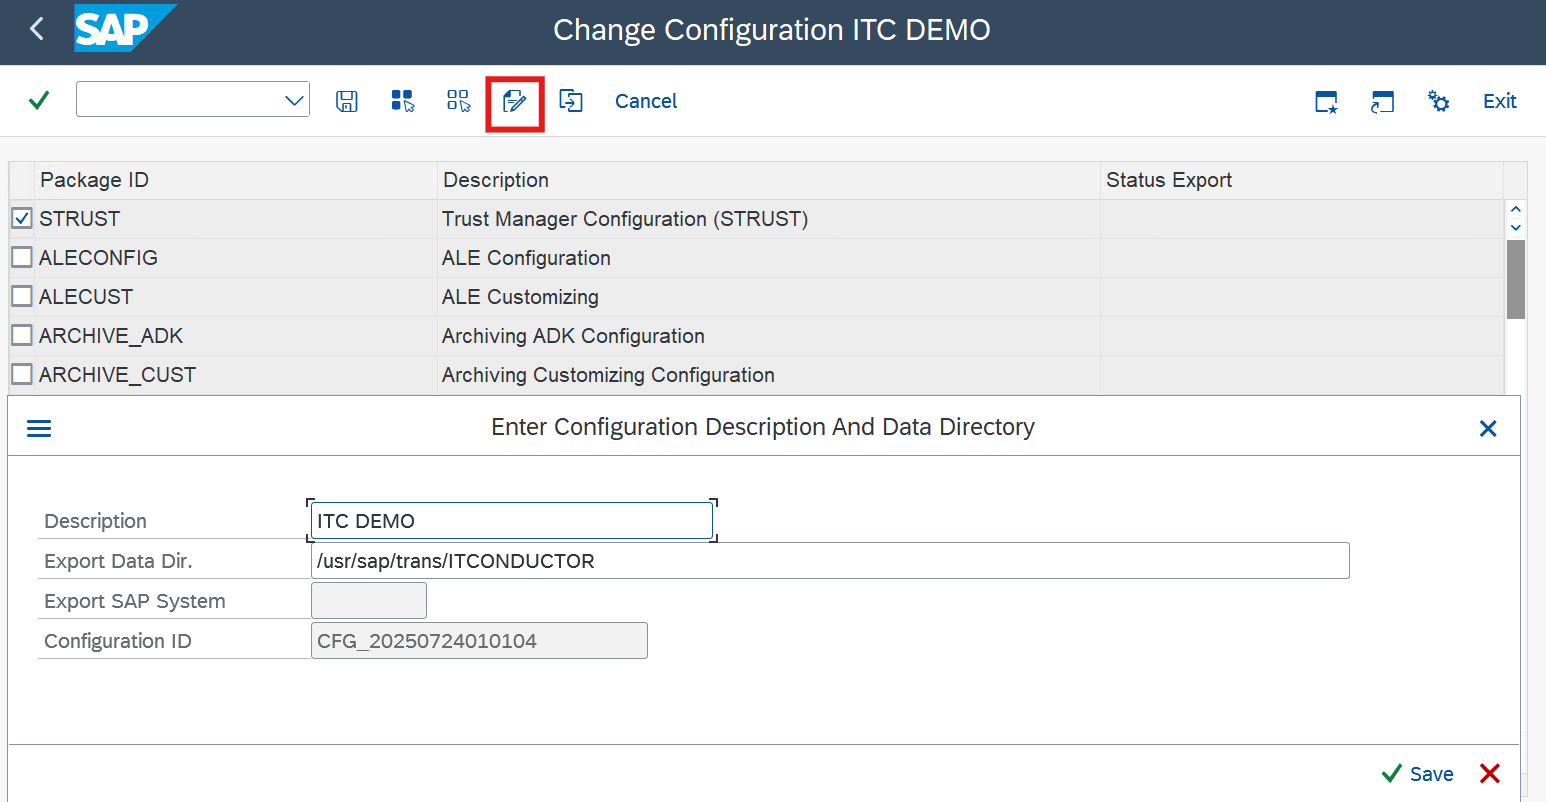The width and height of the screenshot is (1546, 802).
Task: Click the SAP back arrow icon
Action: (37, 29)
